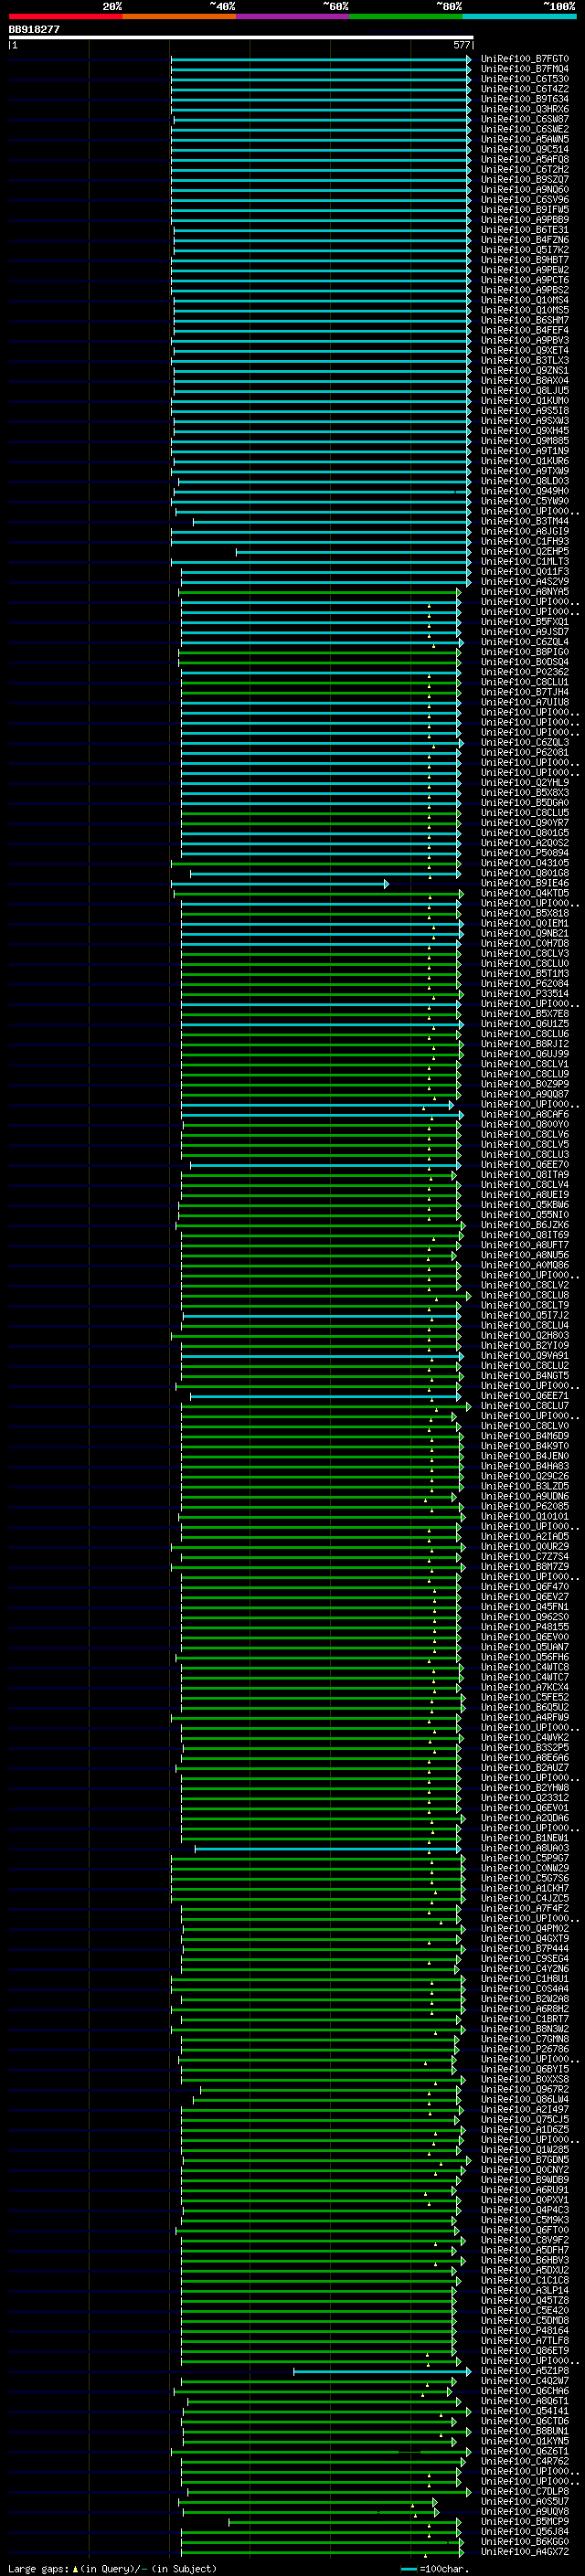The width and height of the screenshot is (585, 2576).
Task: Click the shortened cyan bar in the Q2EHP5 row
Action: pyautogui.click(x=353, y=552)
